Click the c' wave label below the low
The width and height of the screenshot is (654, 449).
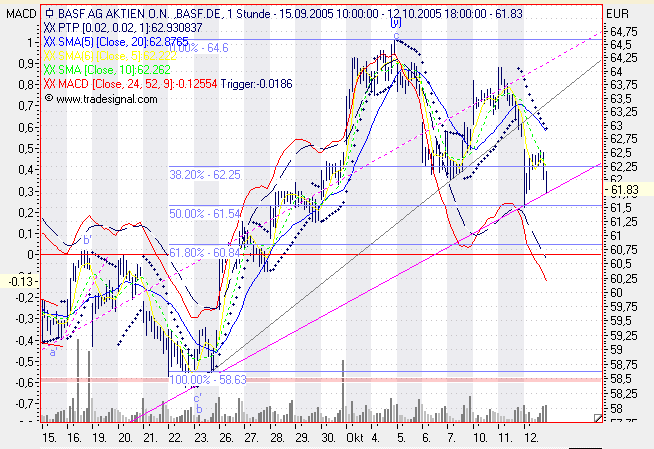198,398
